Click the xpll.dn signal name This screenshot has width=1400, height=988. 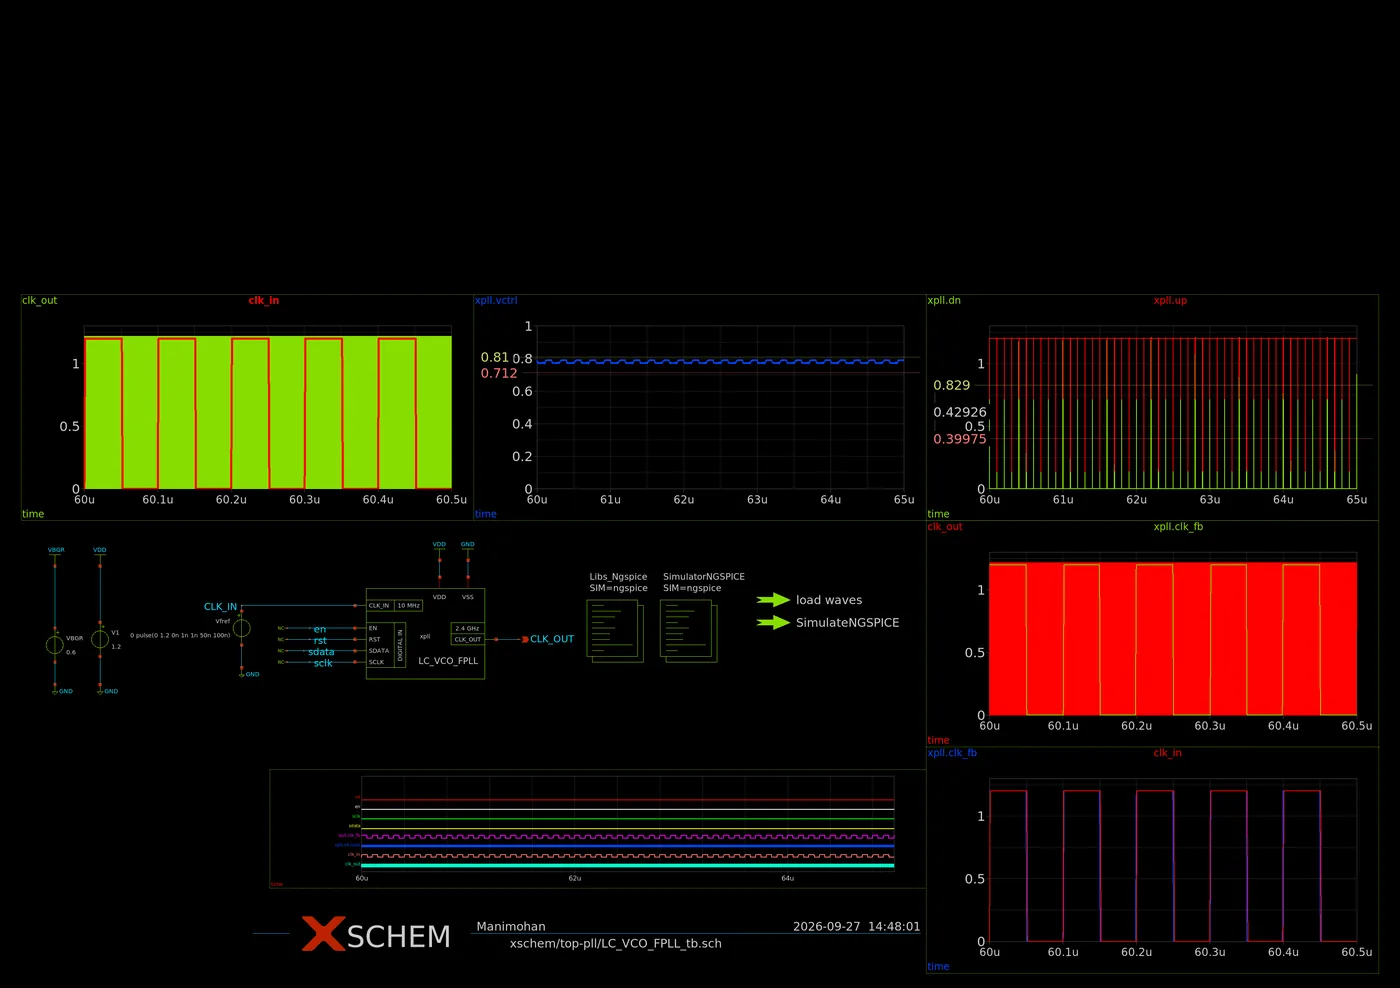tap(944, 300)
